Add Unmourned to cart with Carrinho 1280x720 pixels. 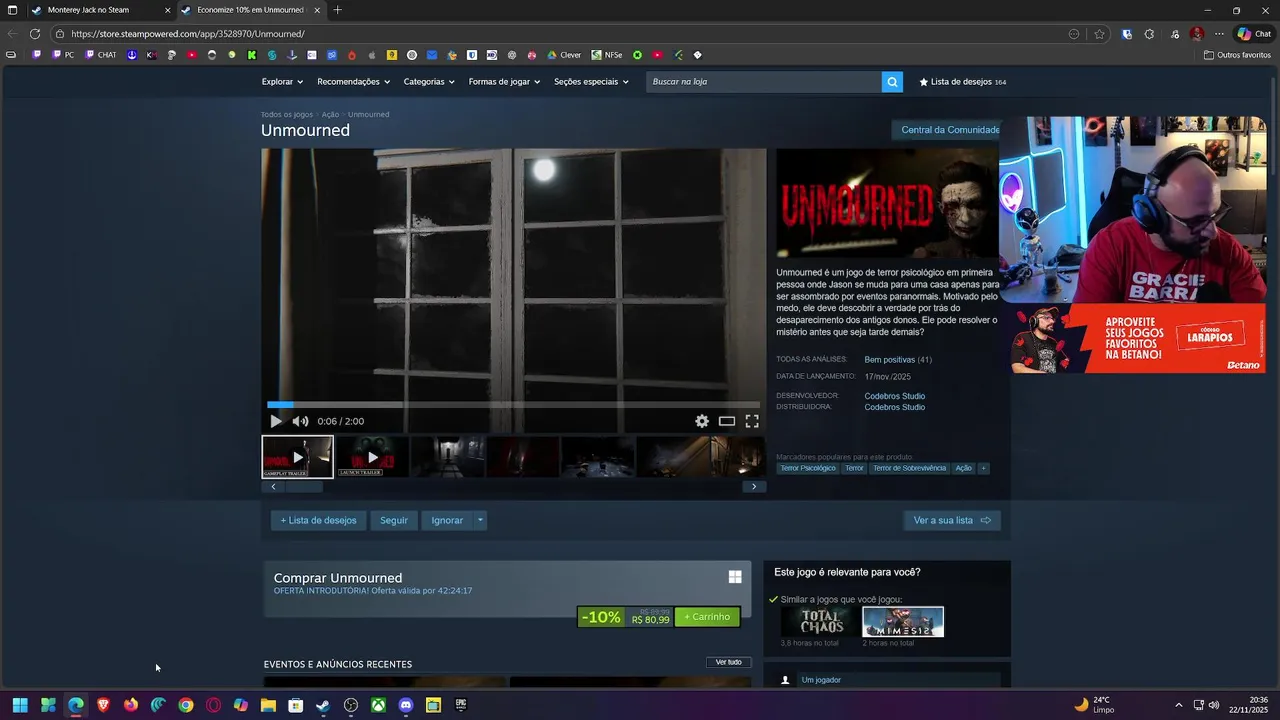point(707,617)
